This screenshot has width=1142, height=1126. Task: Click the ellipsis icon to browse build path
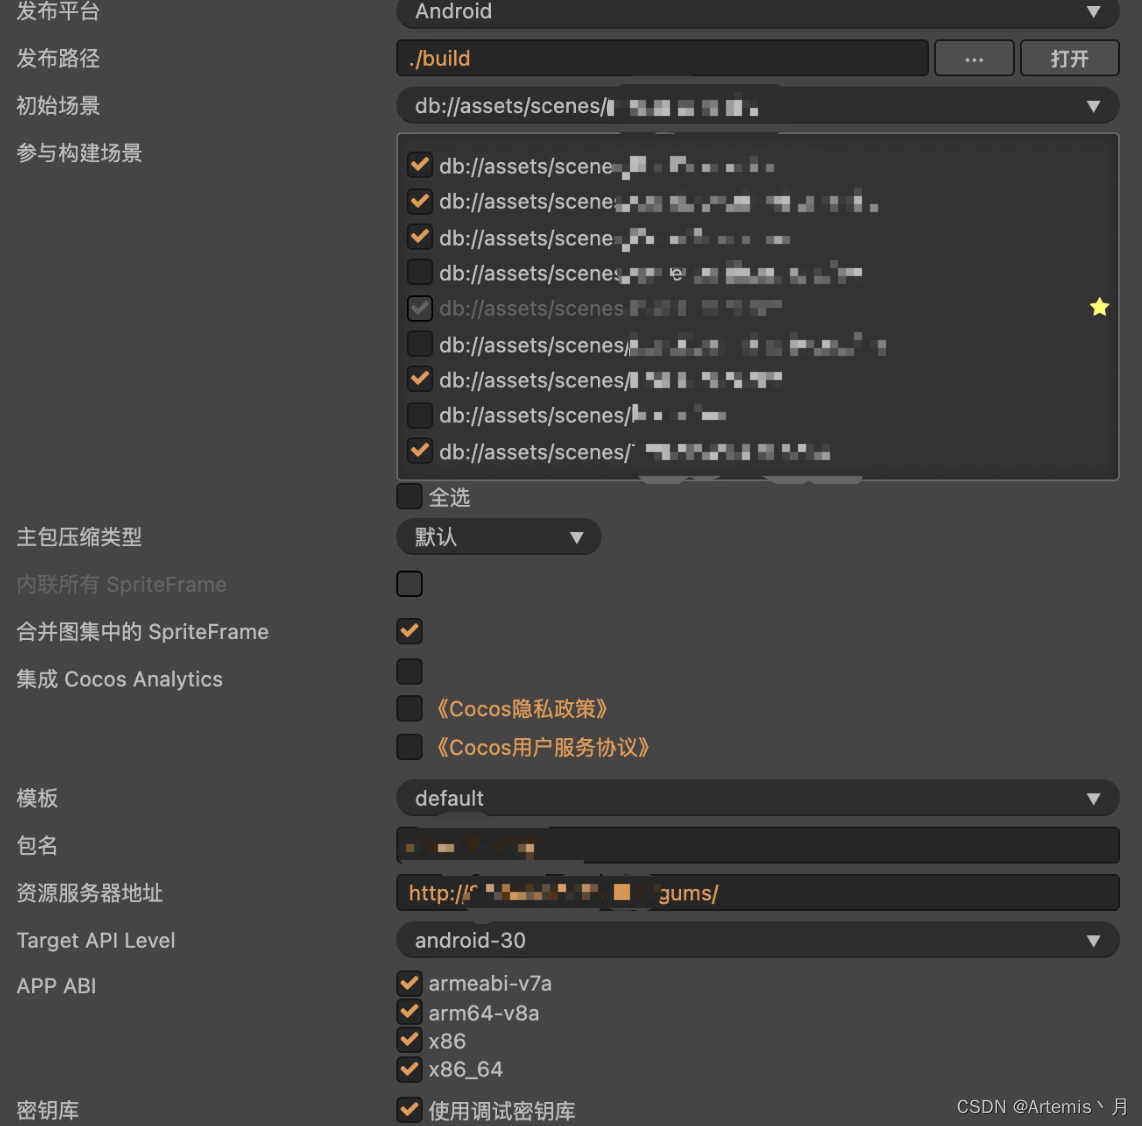click(973, 58)
